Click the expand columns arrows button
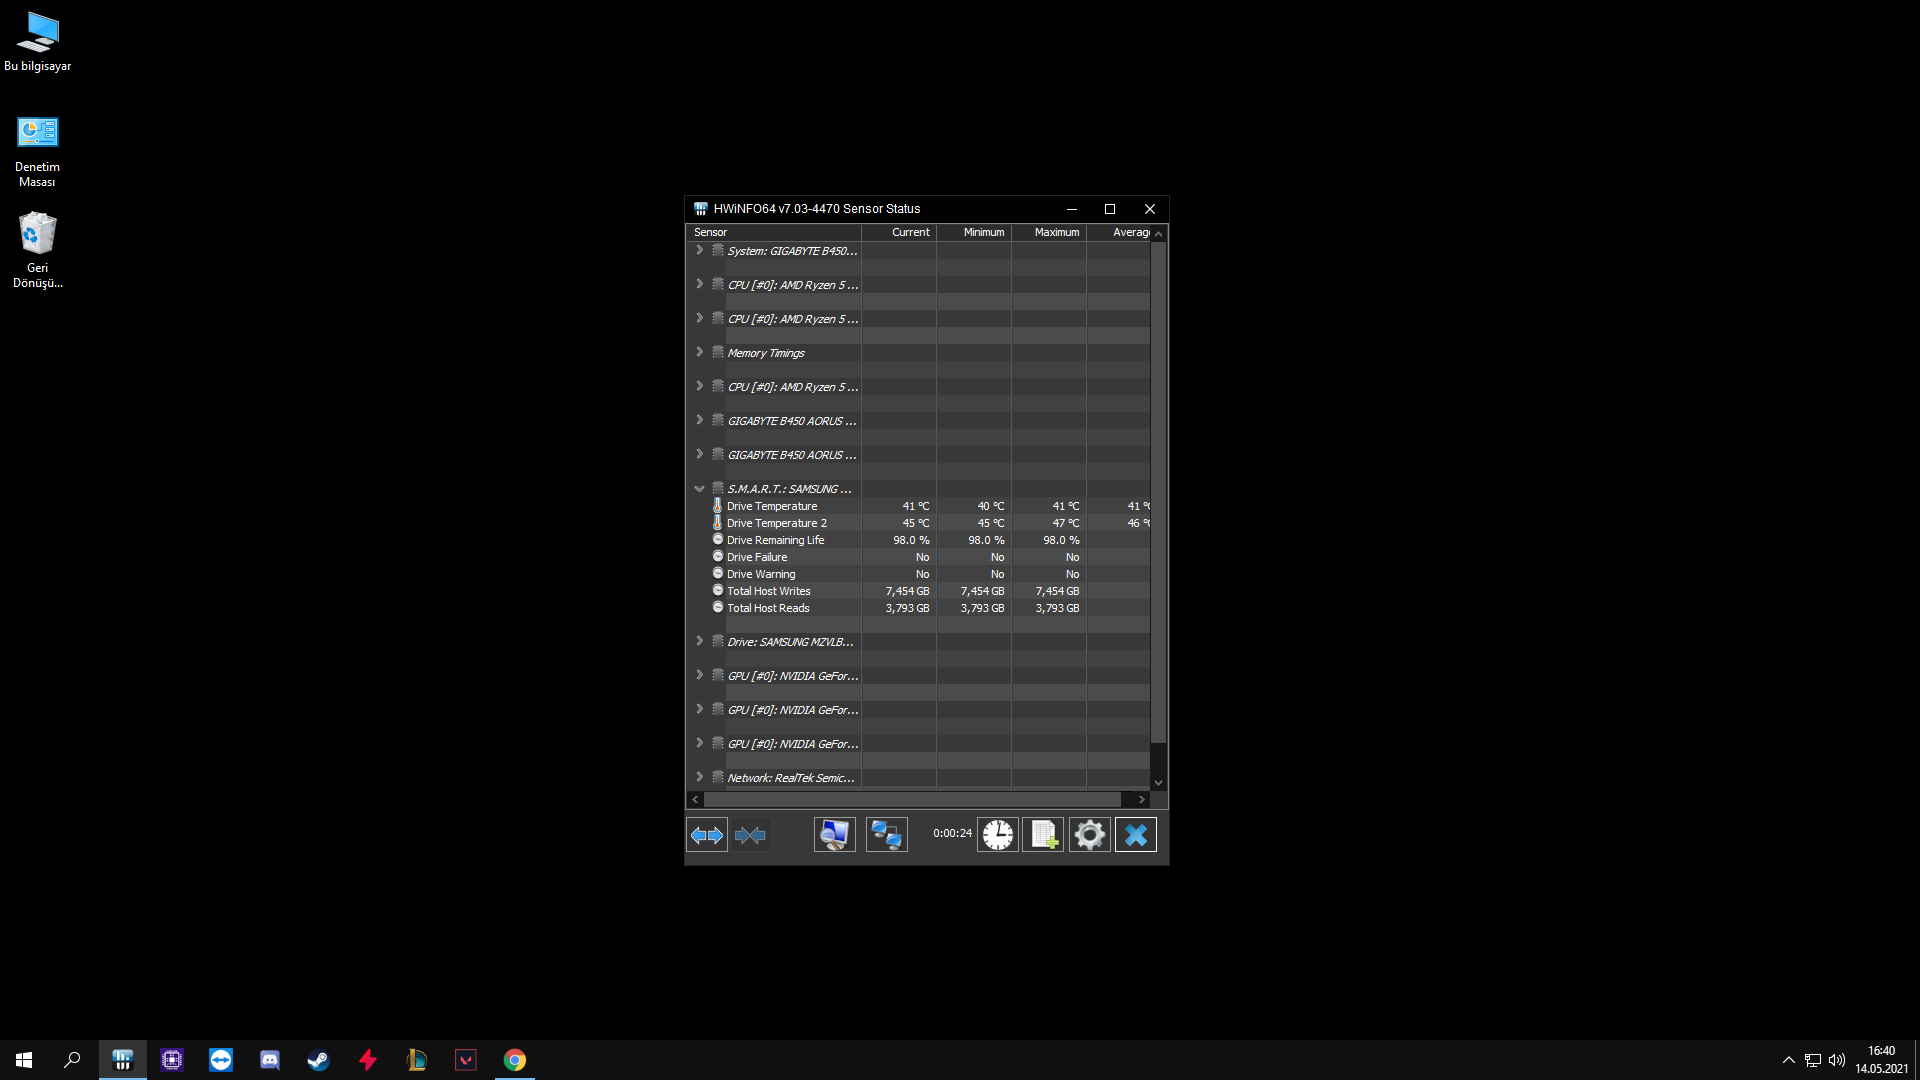 (x=707, y=835)
